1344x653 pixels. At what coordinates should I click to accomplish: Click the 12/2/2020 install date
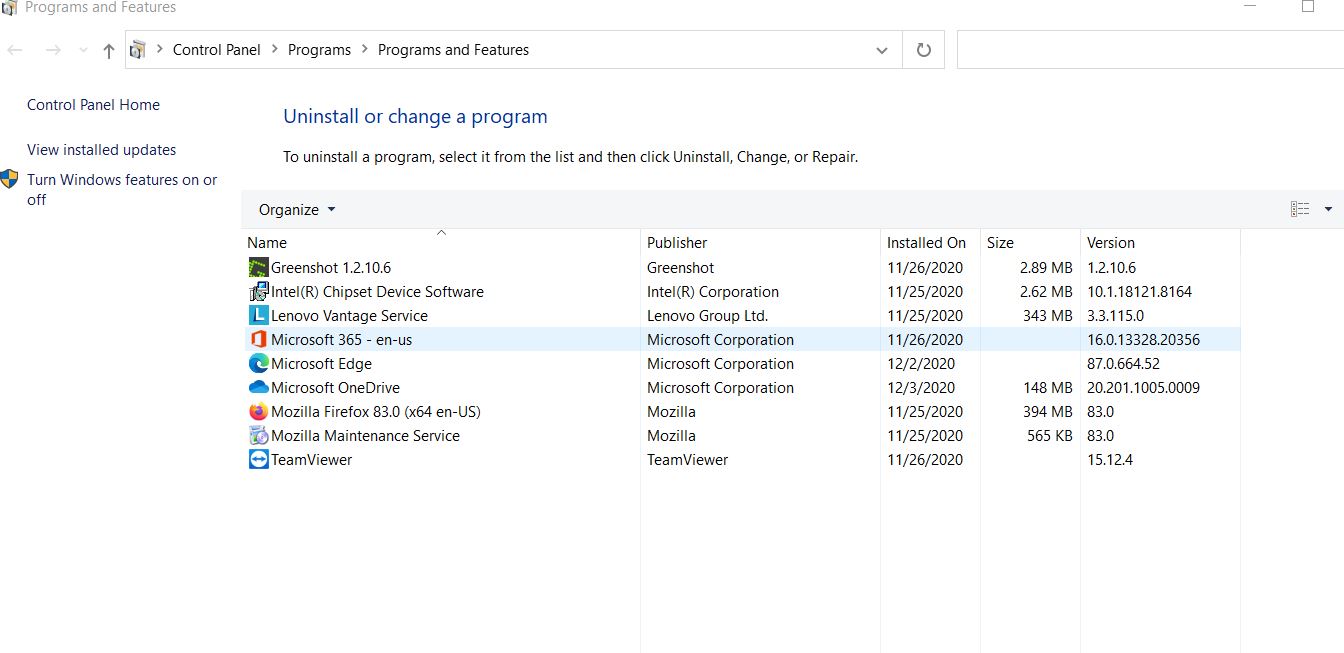click(921, 364)
